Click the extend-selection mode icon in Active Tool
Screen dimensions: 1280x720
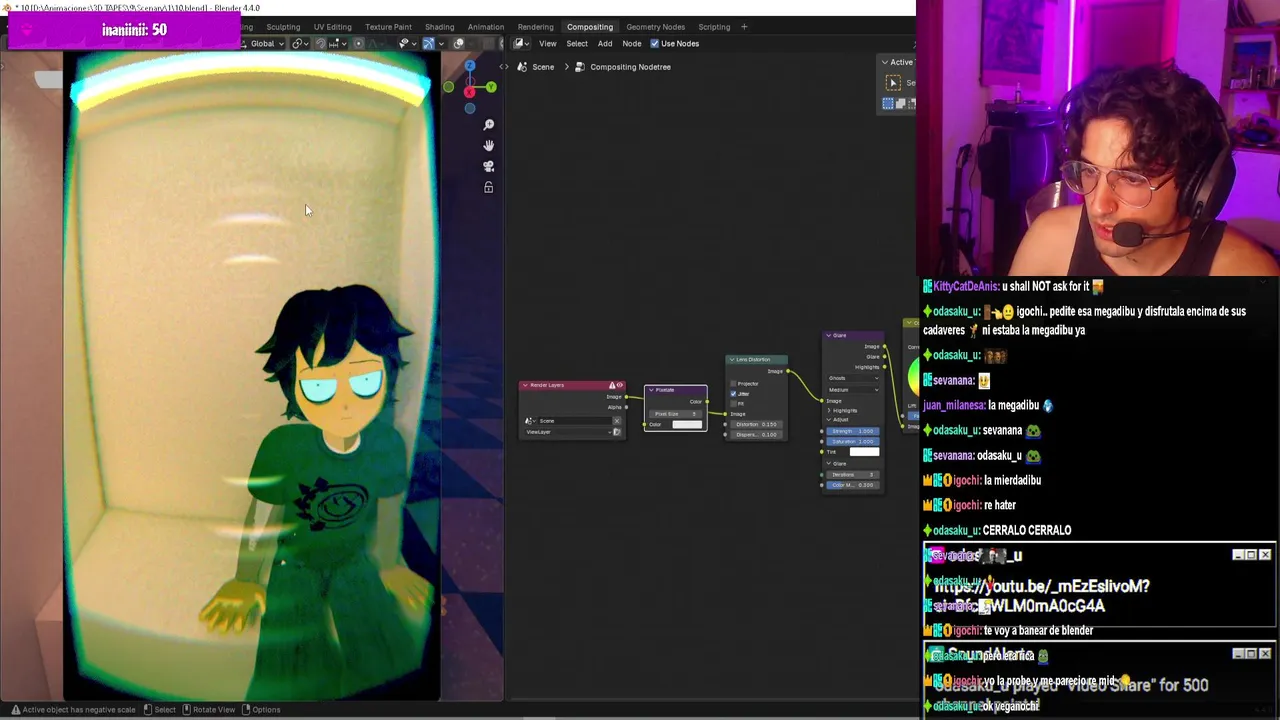(900, 103)
